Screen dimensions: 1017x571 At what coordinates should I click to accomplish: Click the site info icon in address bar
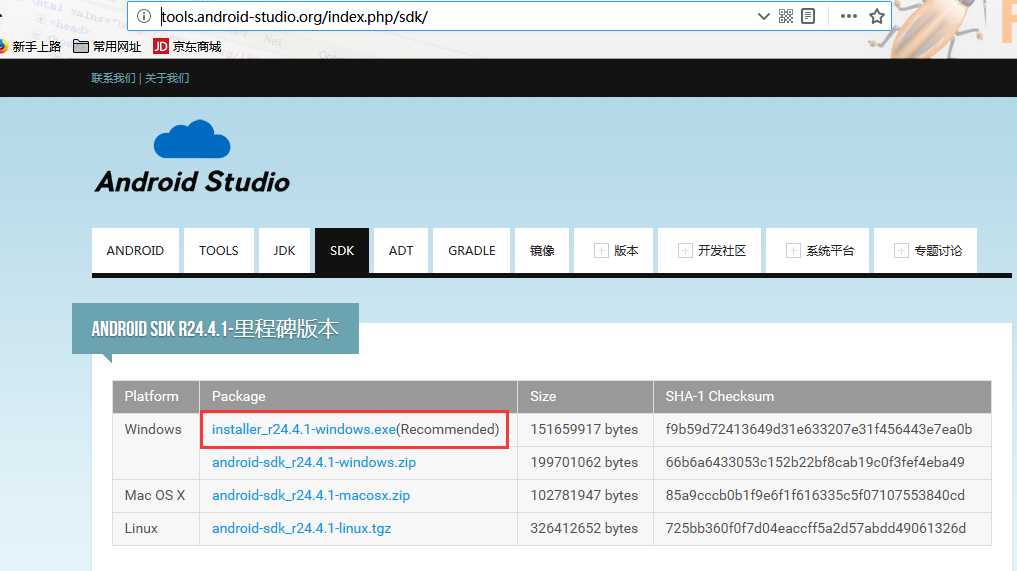[144, 16]
